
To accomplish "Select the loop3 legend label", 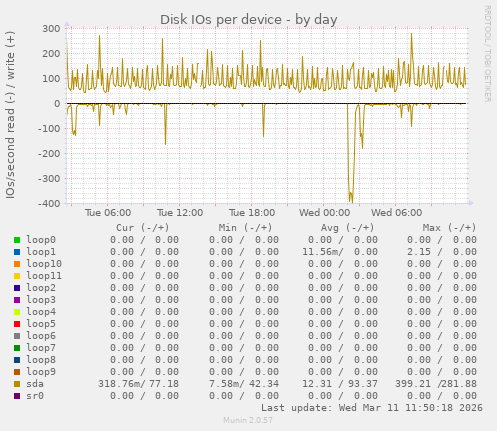I will tap(41, 300).
